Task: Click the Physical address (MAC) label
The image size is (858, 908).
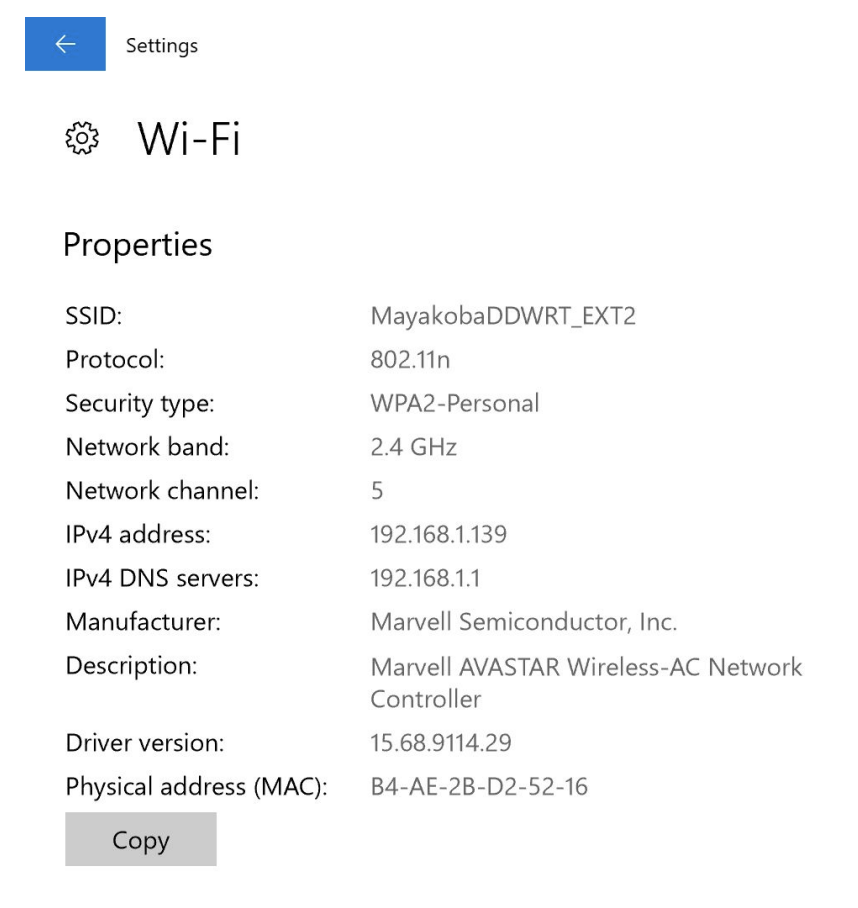Action: coord(196,787)
